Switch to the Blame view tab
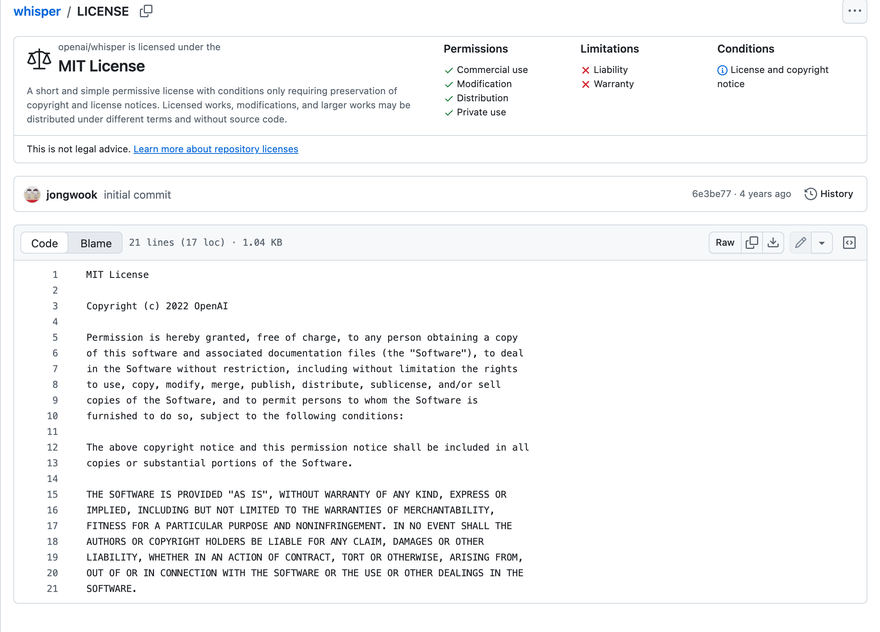The width and height of the screenshot is (880, 632). click(95, 243)
